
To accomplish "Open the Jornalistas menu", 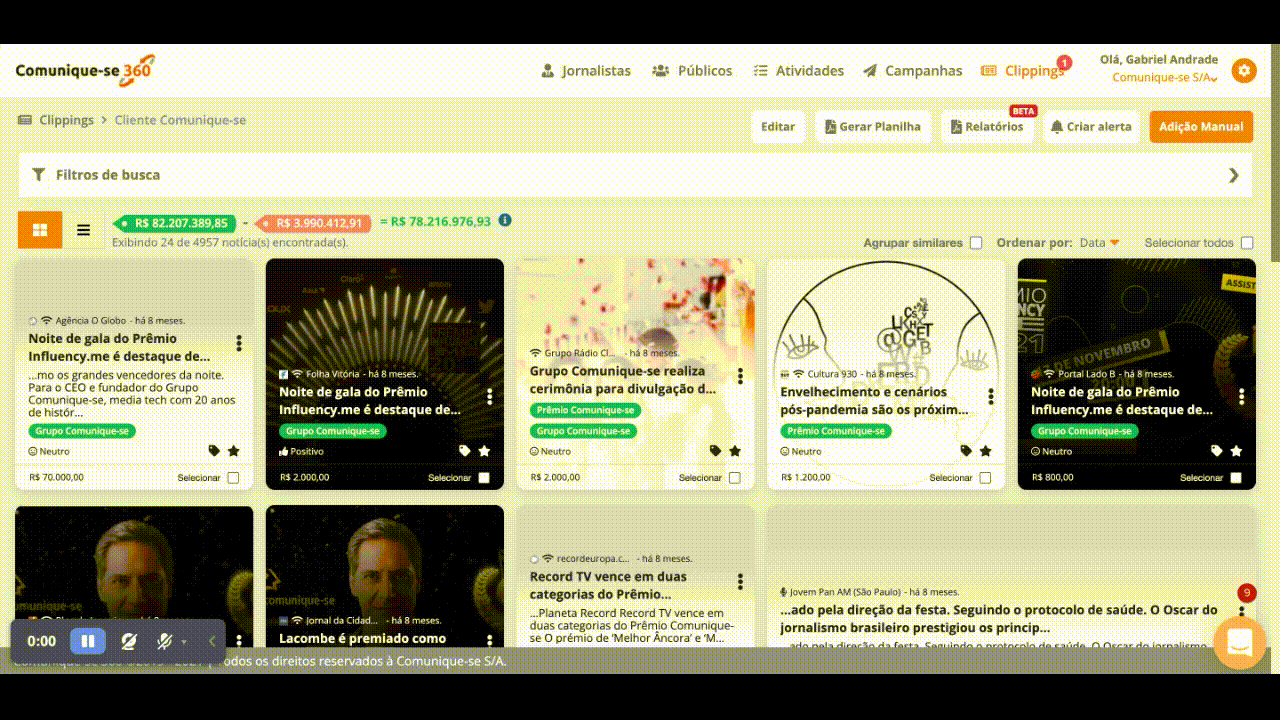I will (586, 71).
